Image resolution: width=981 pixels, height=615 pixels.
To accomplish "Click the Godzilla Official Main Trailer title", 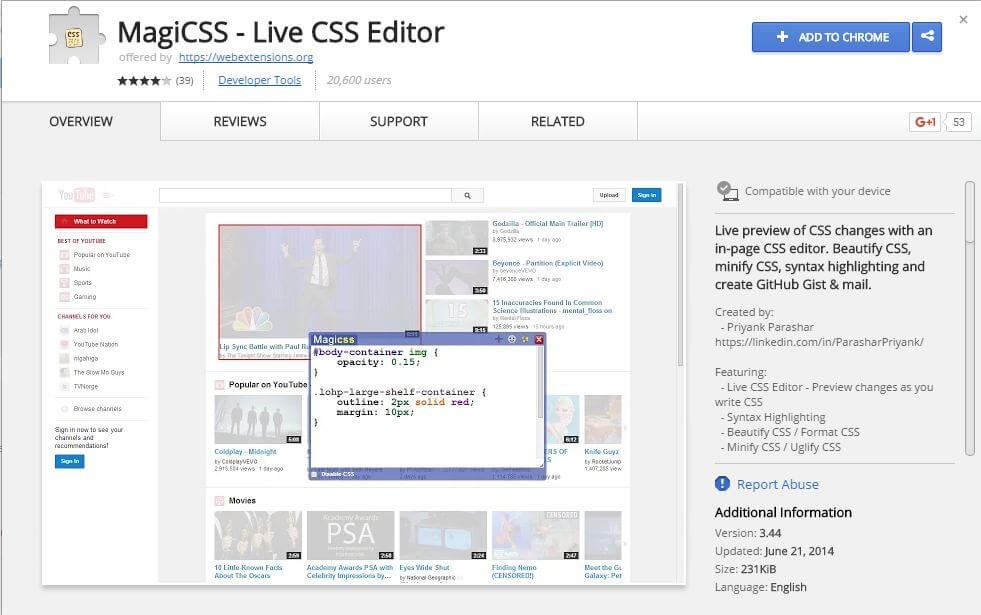I will pyautogui.click(x=547, y=223).
